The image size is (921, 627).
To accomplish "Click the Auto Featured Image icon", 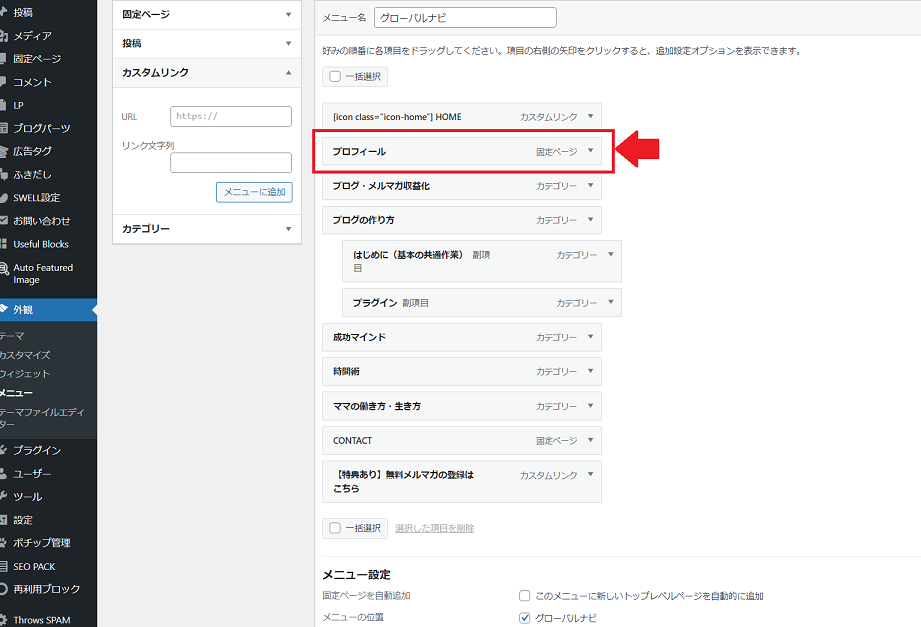I will point(4,268).
